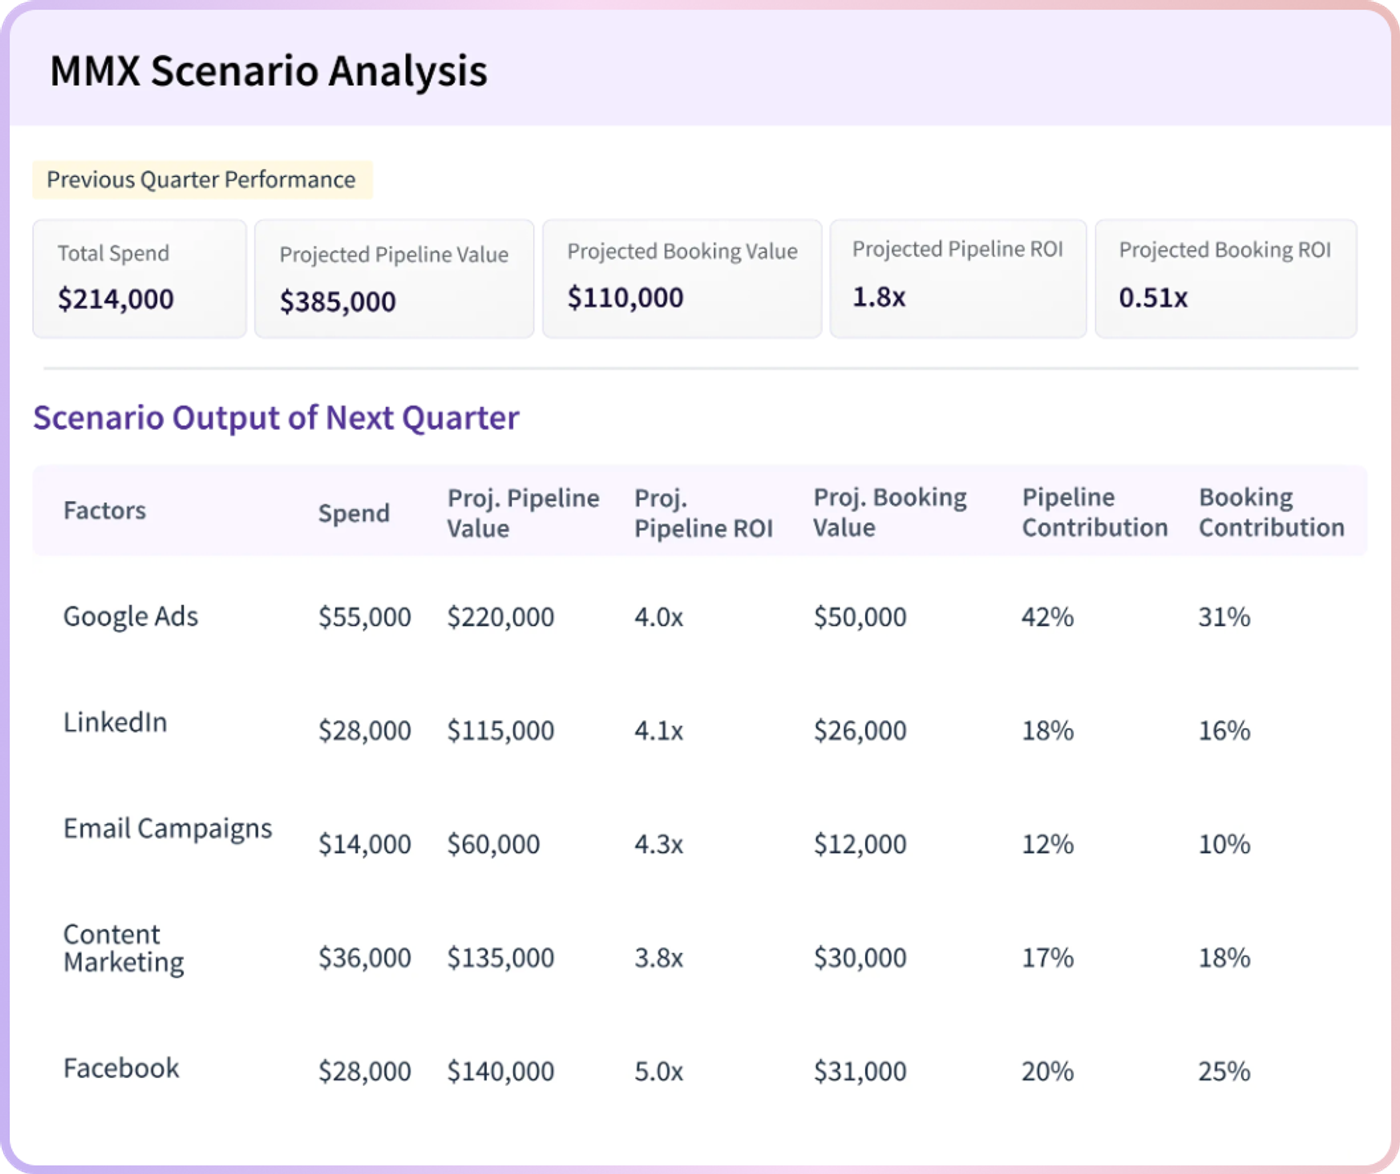This screenshot has height=1174, width=1400.
Task: Click the Proj. Pipeline ROI column header
Action: [x=703, y=513]
